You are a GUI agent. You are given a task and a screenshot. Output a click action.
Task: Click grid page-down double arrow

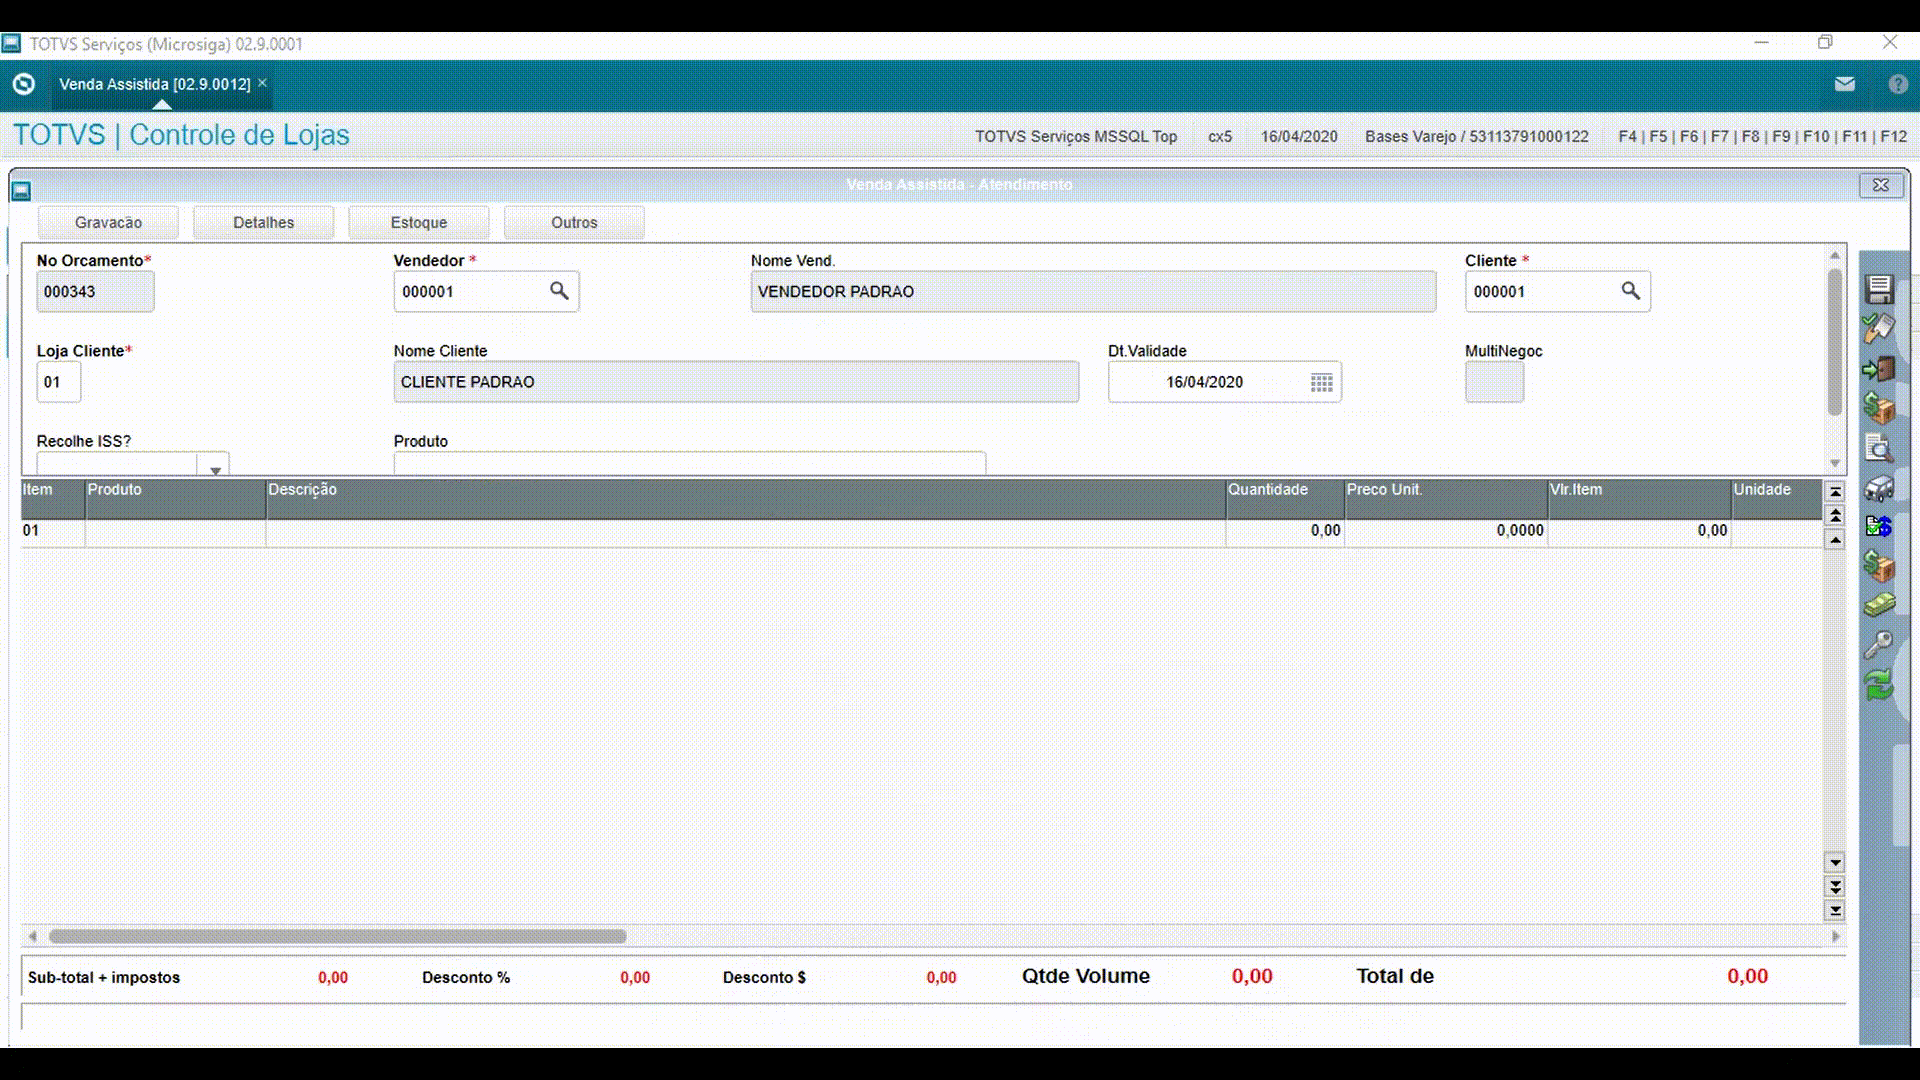click(1835, 886)
